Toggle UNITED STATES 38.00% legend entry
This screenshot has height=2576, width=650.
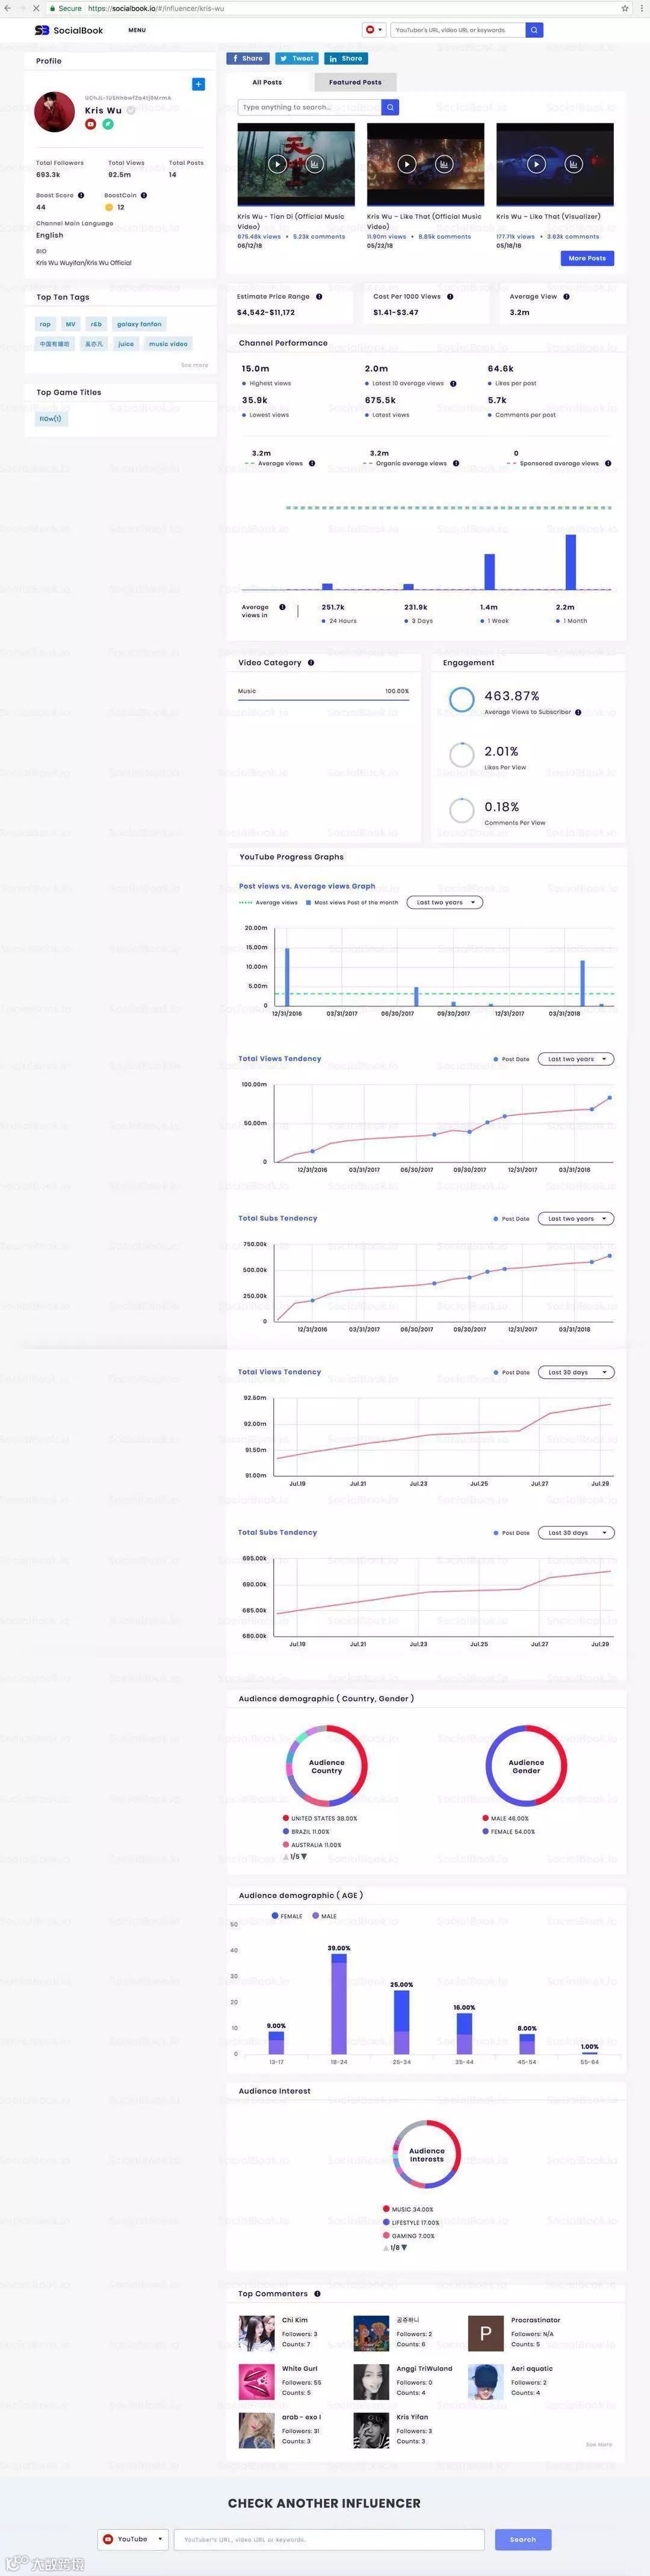[x=320, y=1818]
